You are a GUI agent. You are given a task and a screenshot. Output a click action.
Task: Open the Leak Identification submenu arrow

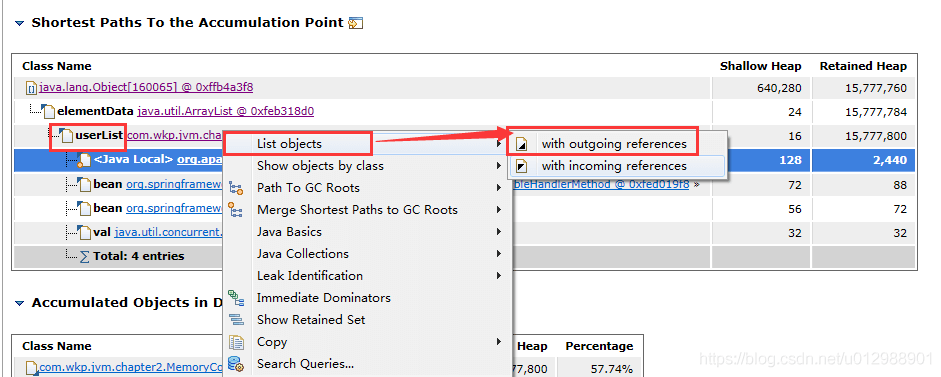coord(499,276)
